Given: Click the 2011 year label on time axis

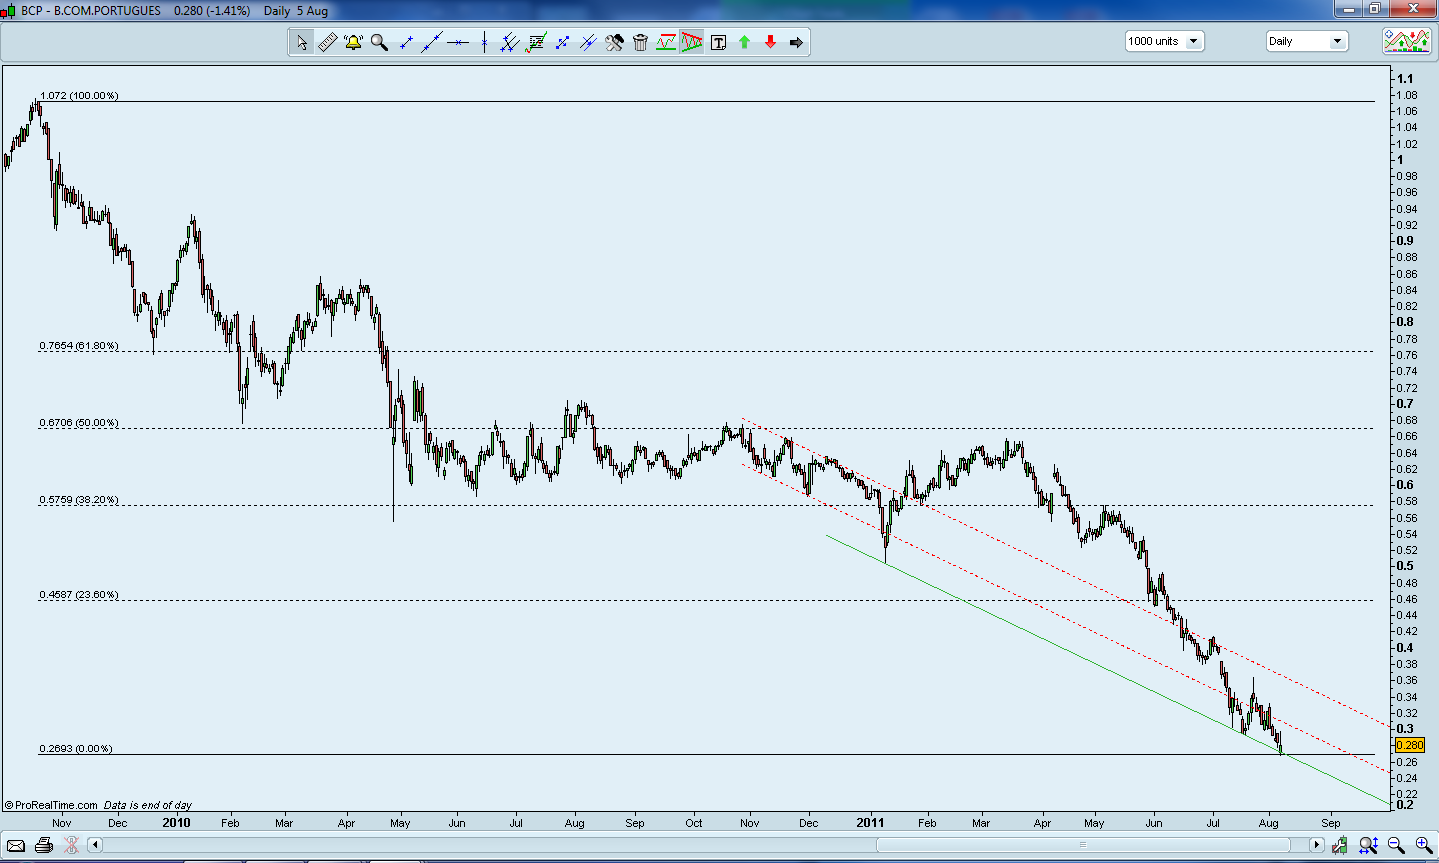Looking at the screenshot, I should click(x=871, y=823).
